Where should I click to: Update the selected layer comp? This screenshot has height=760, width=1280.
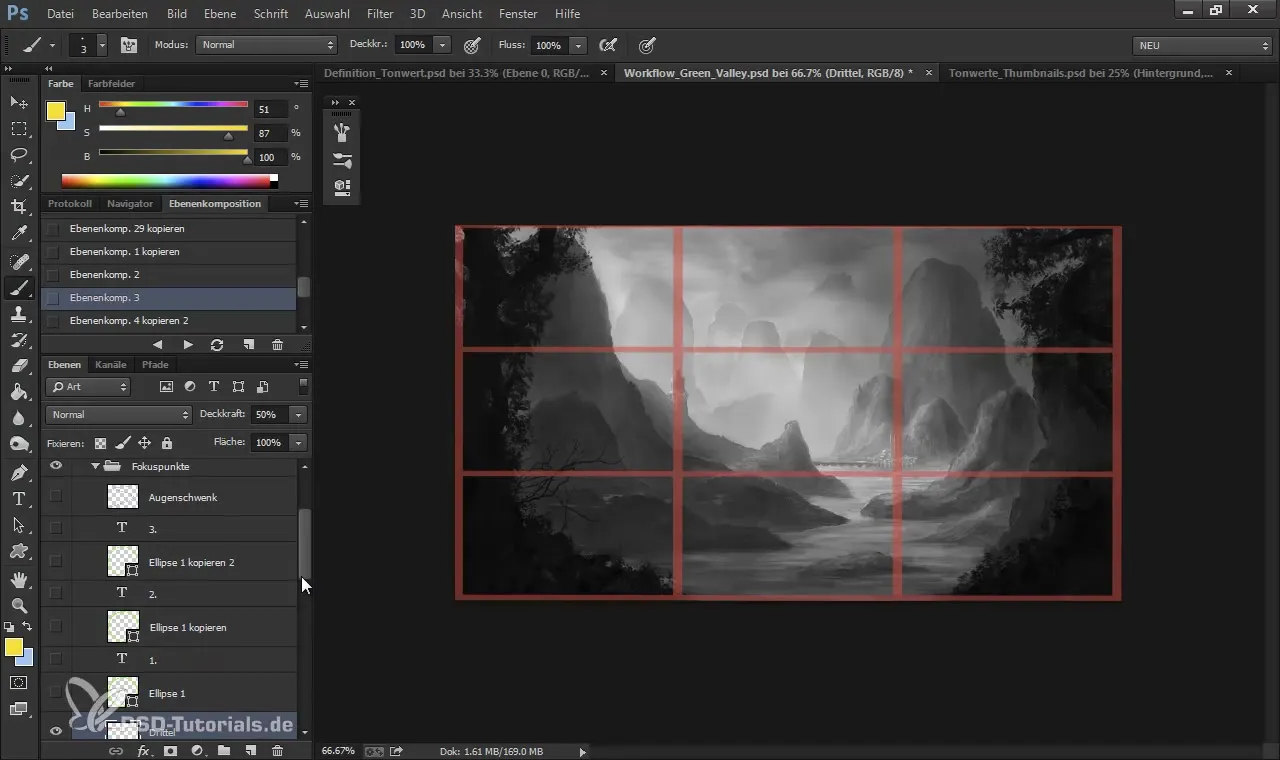(217, 345)
